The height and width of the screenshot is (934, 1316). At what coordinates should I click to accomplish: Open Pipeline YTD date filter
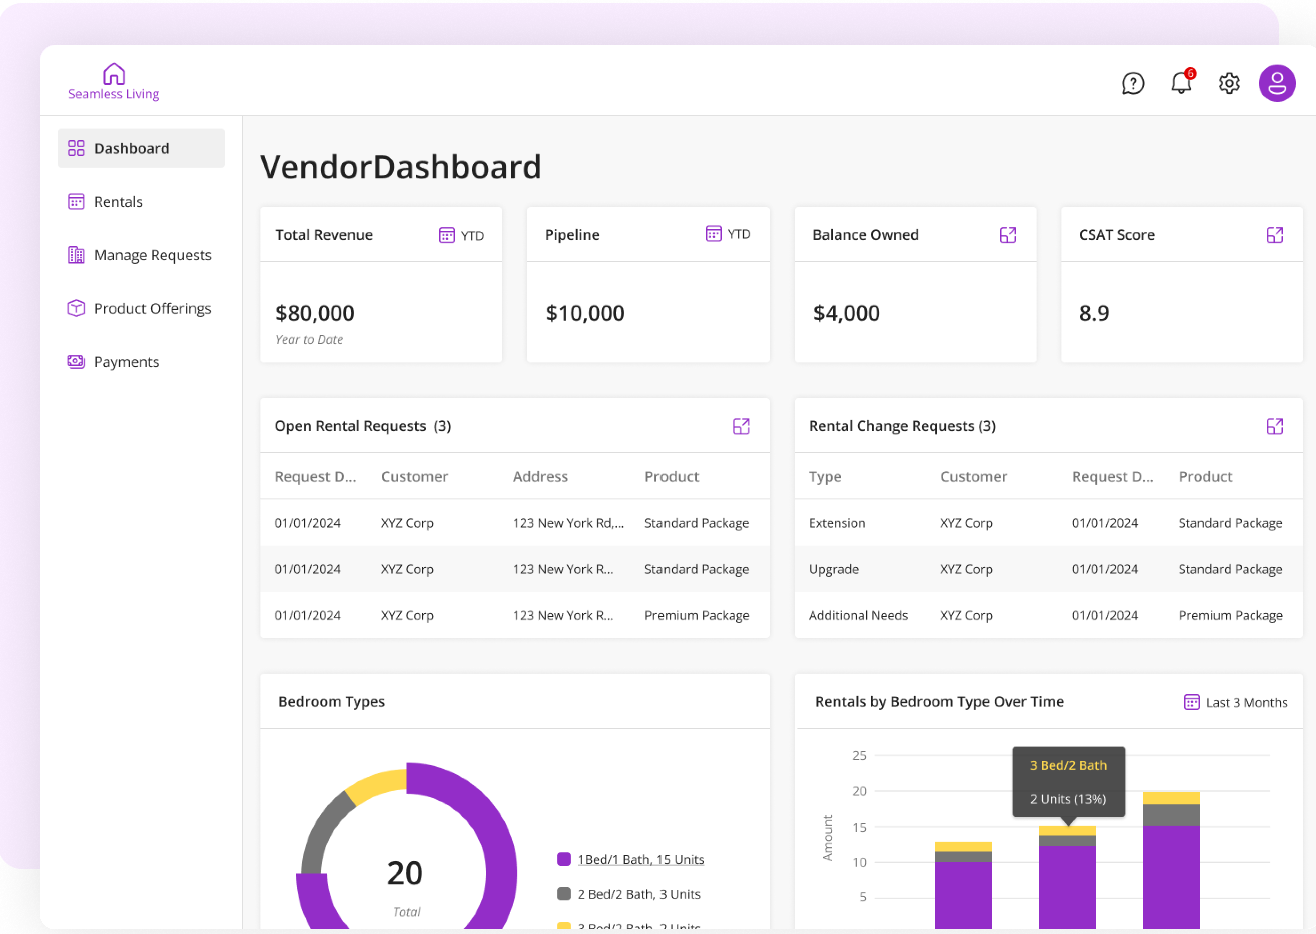click(x=728, y=234)
